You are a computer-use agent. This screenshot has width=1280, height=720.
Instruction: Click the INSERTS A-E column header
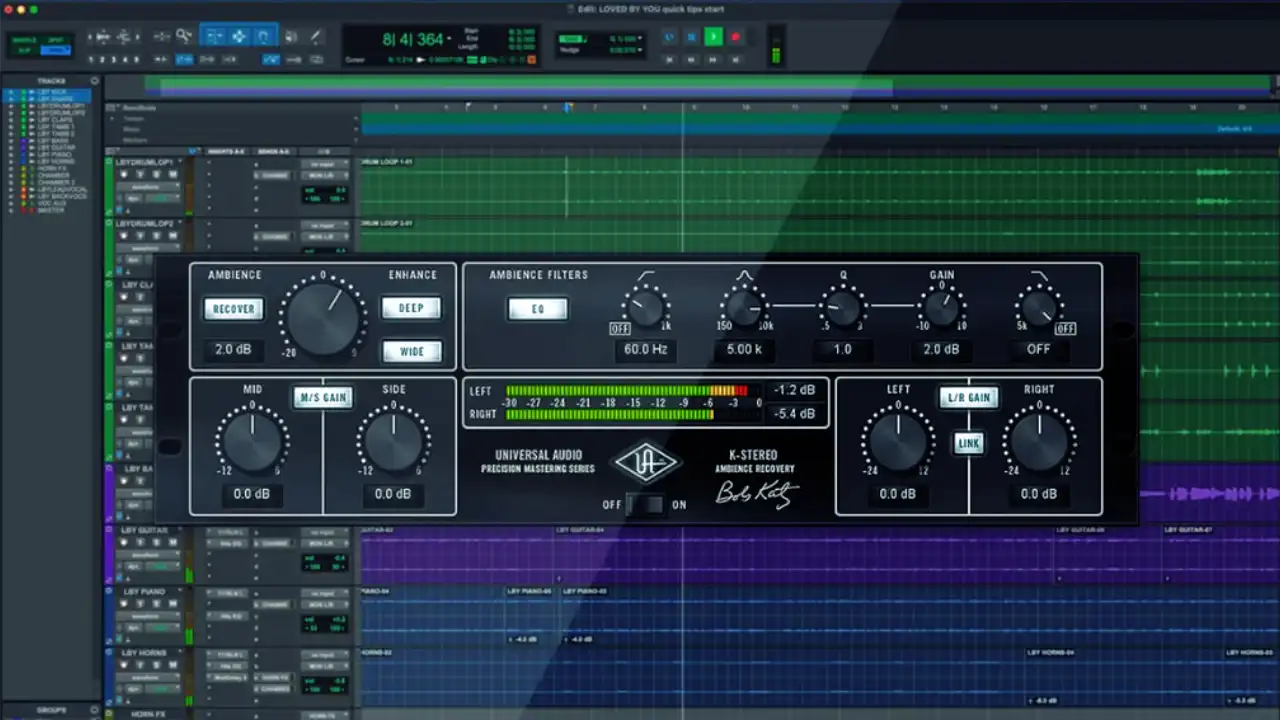pos(226,151)
